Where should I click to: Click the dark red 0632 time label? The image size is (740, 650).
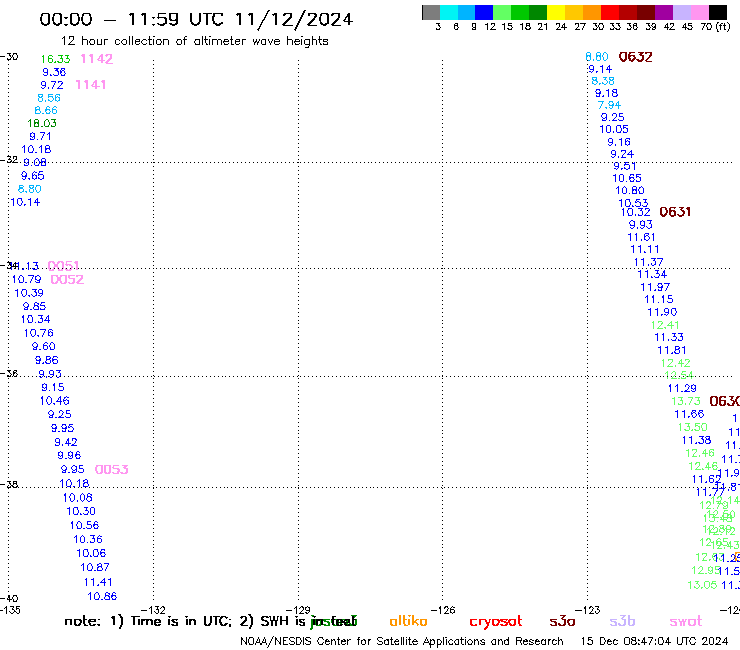tap(636, 57)
